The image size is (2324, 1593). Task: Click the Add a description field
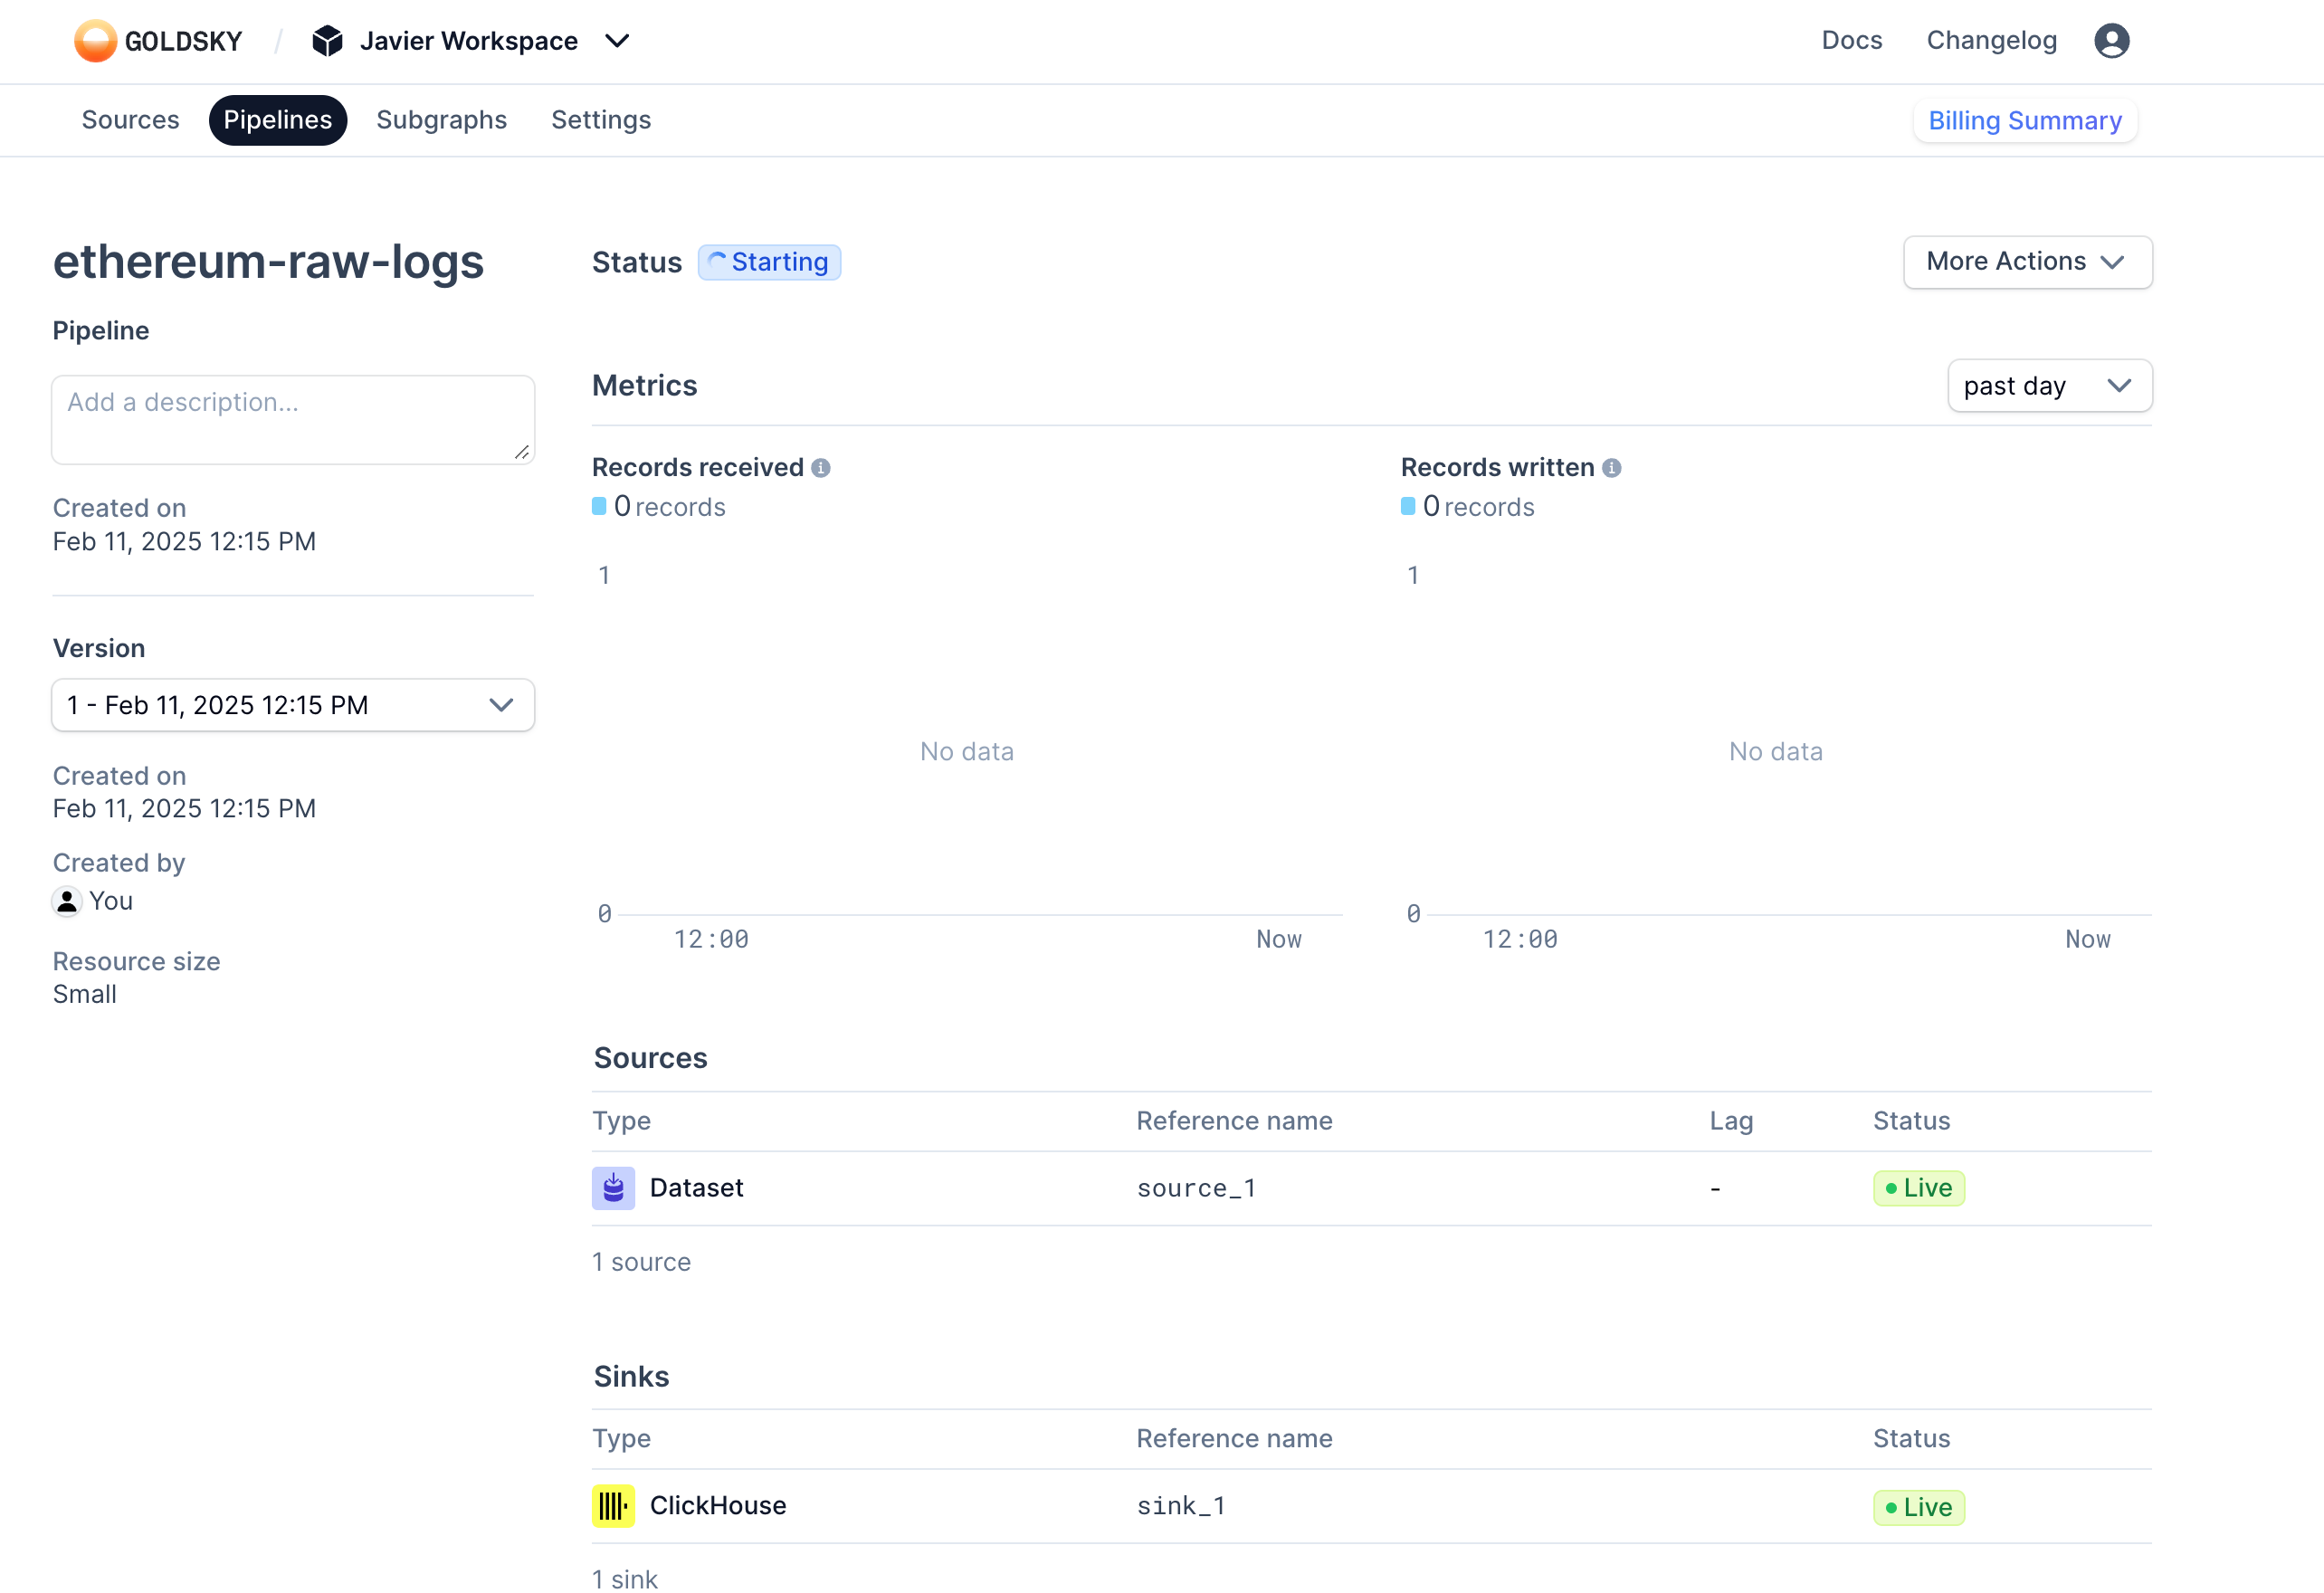tap(292, 419)
